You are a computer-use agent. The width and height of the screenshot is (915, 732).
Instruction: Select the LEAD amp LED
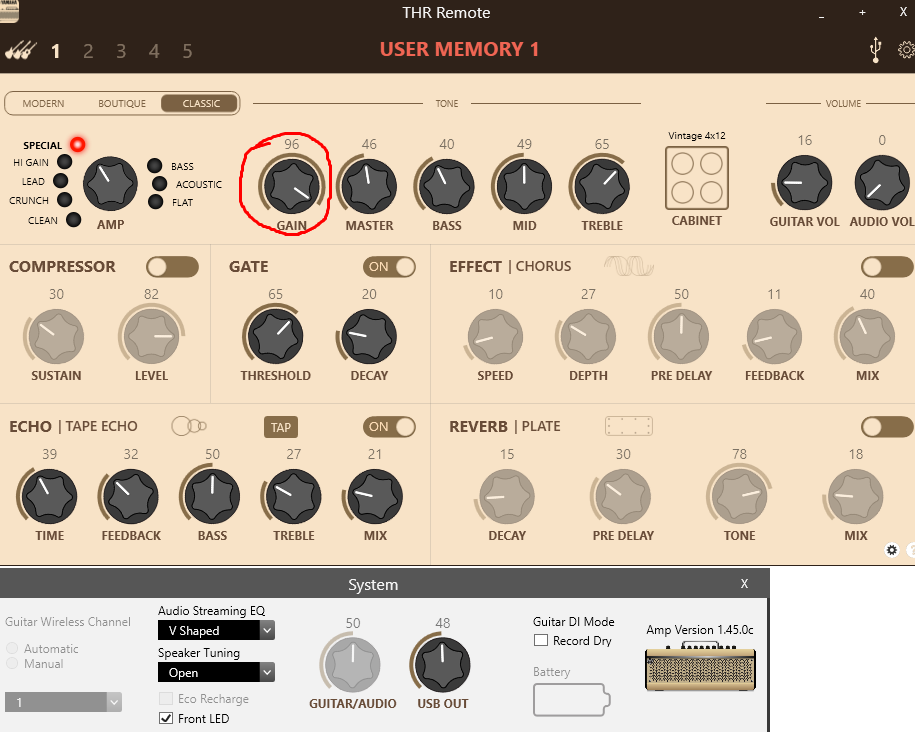(x=61, y=181)
